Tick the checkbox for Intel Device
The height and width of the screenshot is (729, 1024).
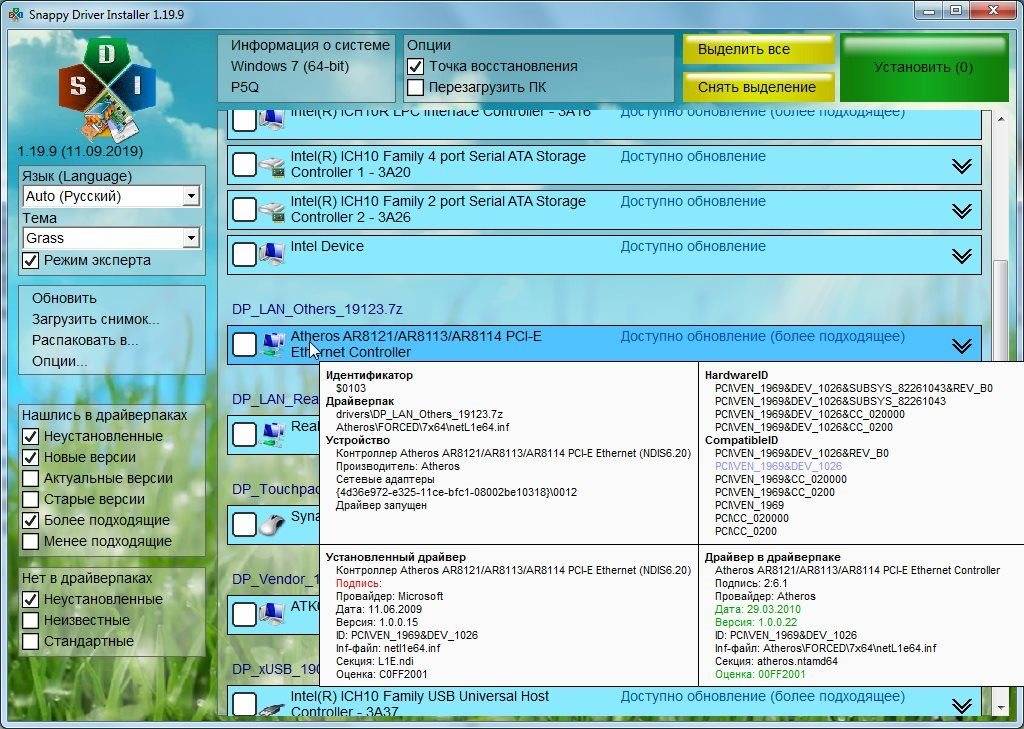click(x=244, y=254)
